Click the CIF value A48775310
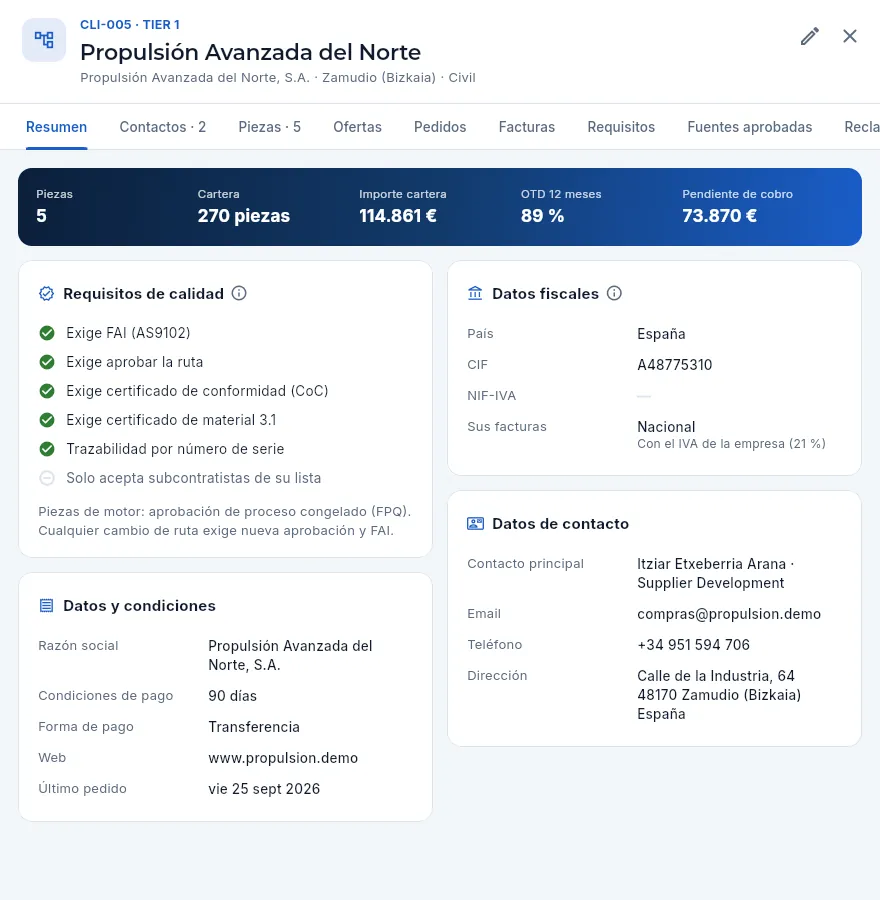Viewport: 880px width, 900px height. point(674,365)
